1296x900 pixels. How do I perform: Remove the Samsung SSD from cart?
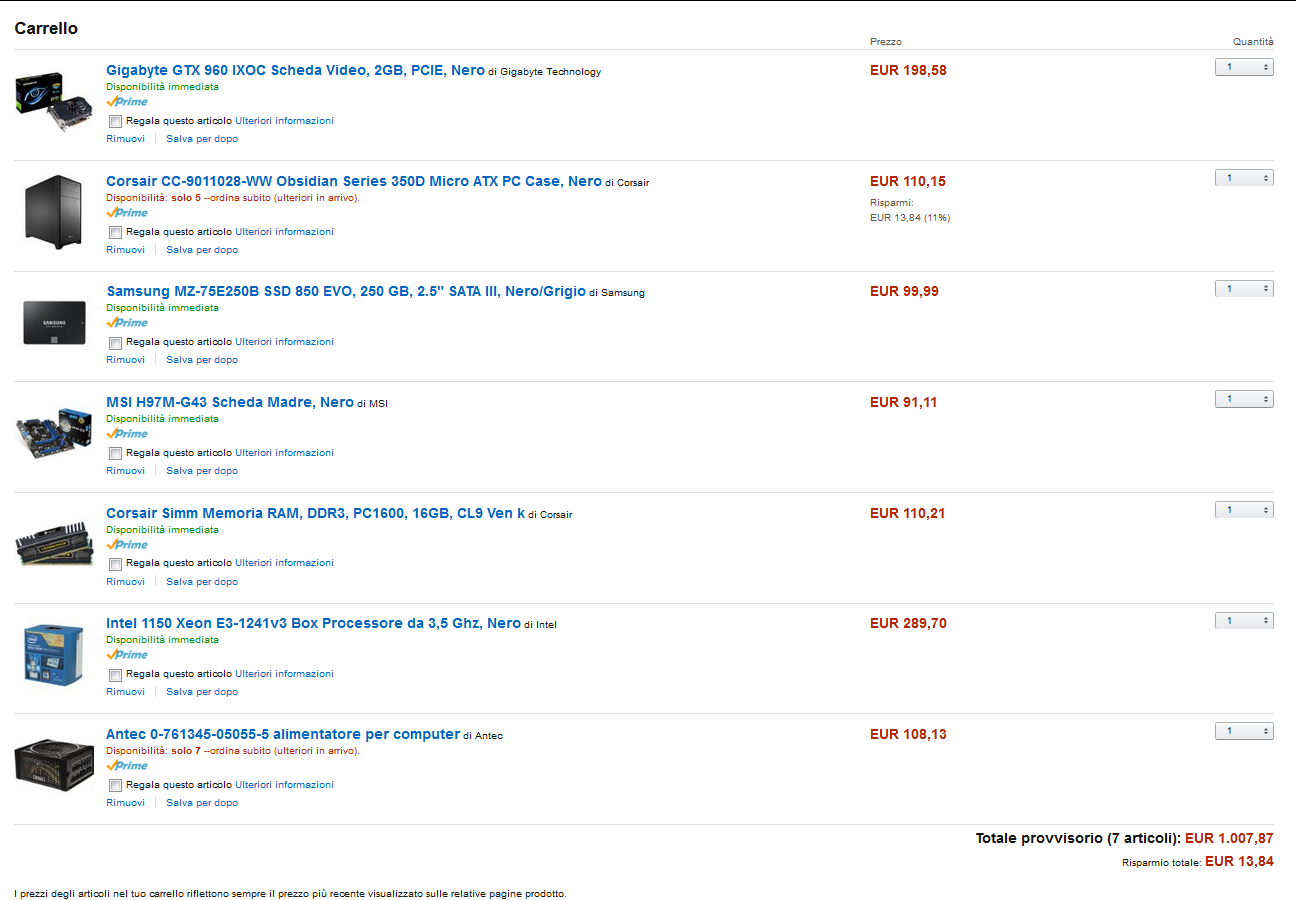[125, 360]
